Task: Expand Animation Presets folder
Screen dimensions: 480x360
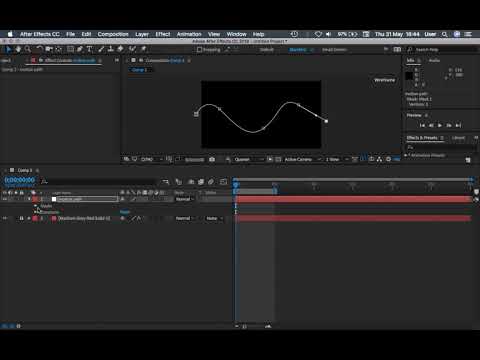Action: click(x=406, y=155)
